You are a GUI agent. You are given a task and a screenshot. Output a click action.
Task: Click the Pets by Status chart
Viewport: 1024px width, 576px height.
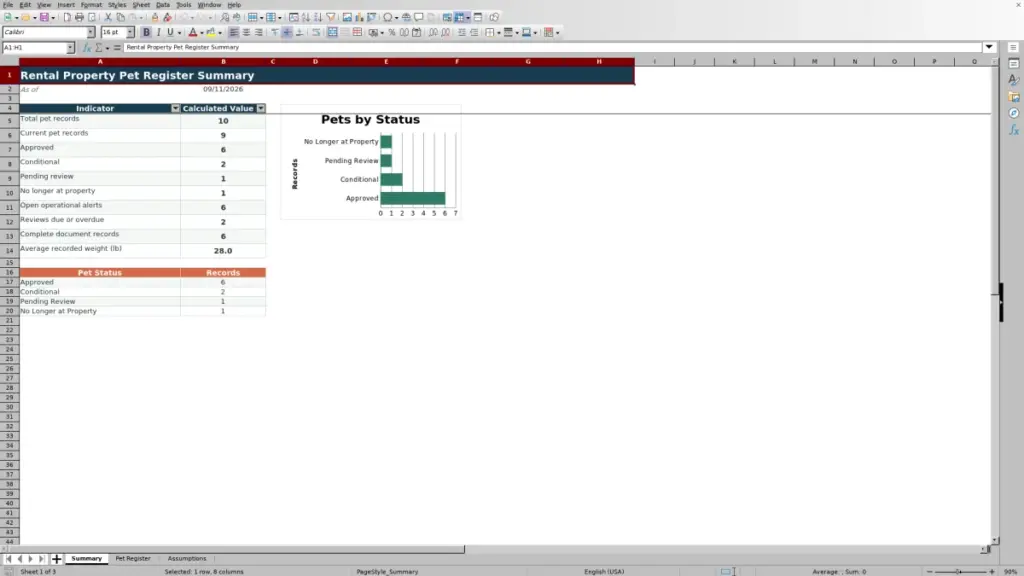[x=371, y=162]
